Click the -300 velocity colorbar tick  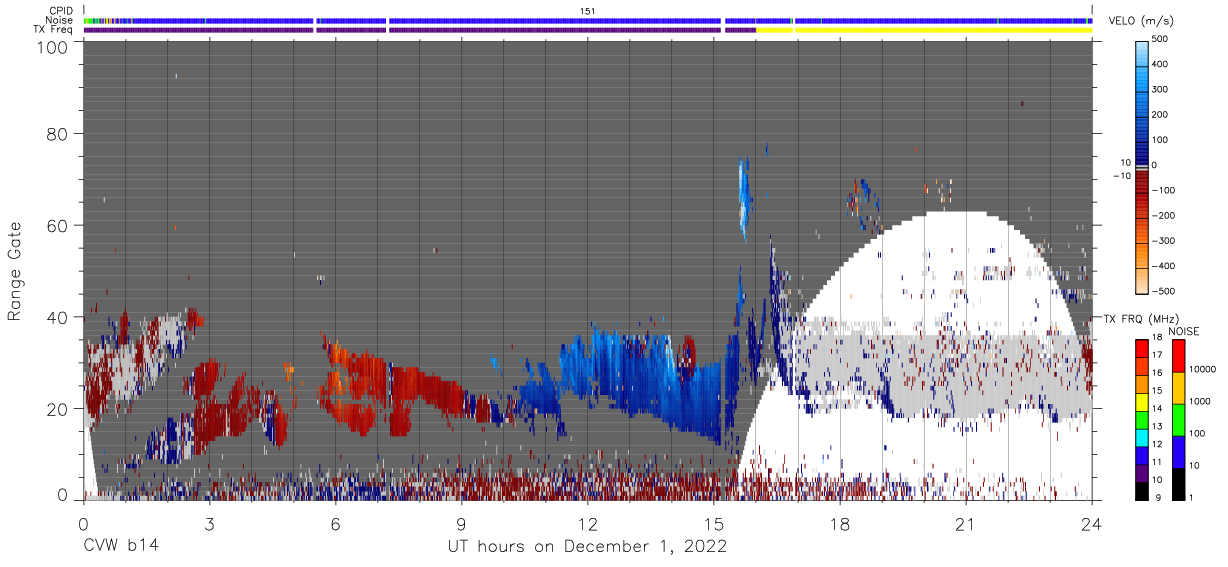click(1163, 241)
